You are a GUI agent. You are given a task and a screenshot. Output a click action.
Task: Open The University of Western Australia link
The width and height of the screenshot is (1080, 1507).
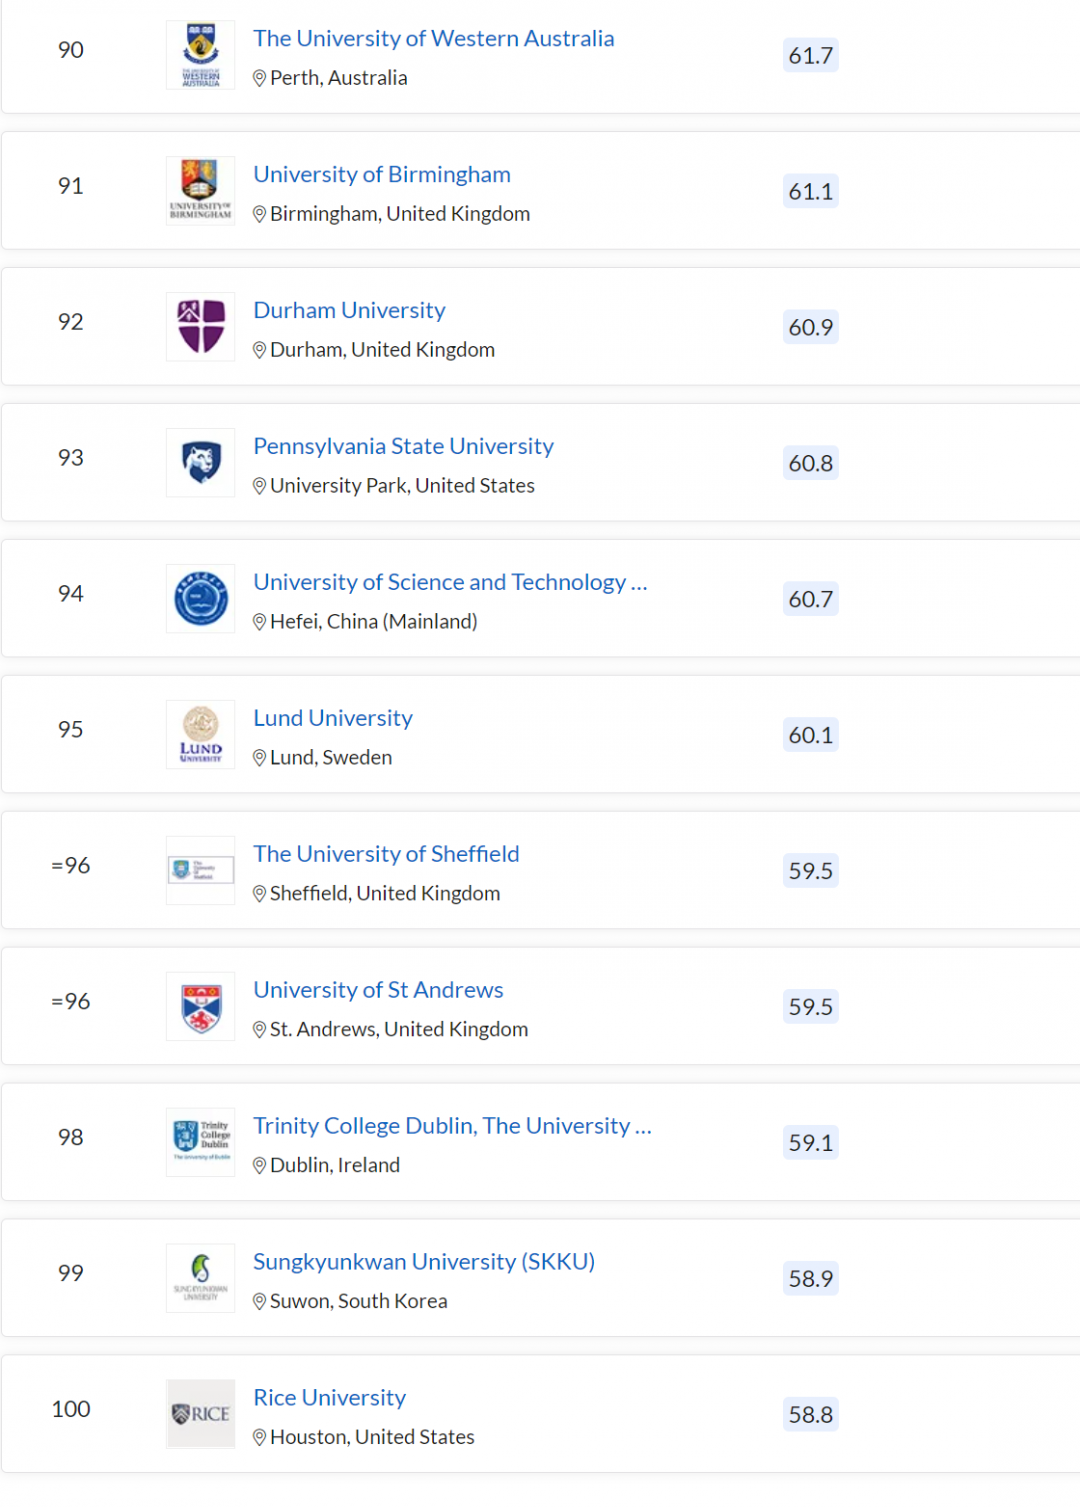(x=433, y=38)
